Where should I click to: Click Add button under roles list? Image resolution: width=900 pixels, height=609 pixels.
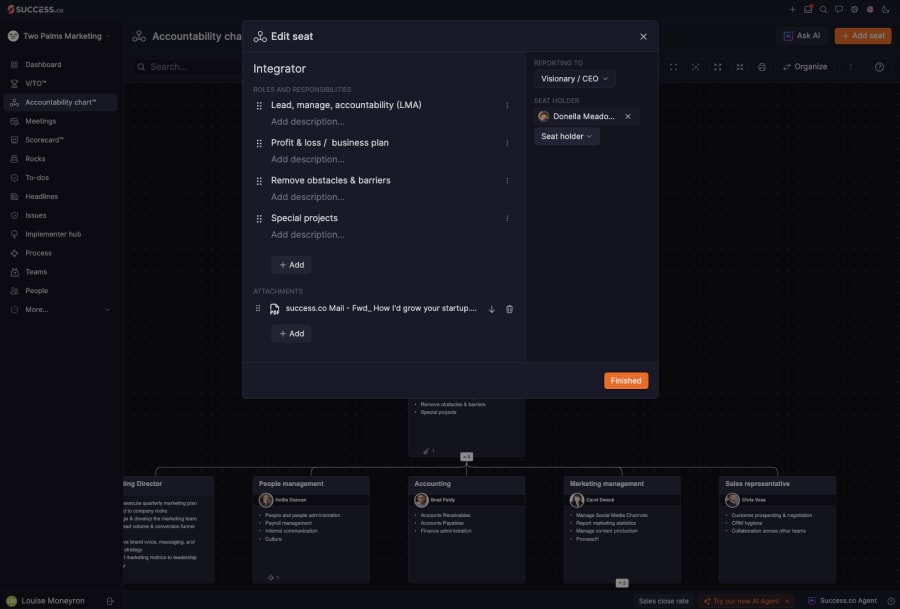tap(291, 265)
